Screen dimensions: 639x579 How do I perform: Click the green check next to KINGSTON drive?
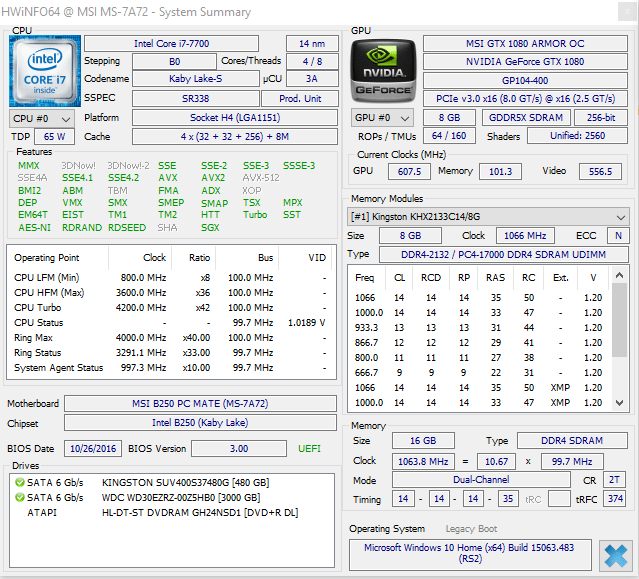tap(20, 482)
